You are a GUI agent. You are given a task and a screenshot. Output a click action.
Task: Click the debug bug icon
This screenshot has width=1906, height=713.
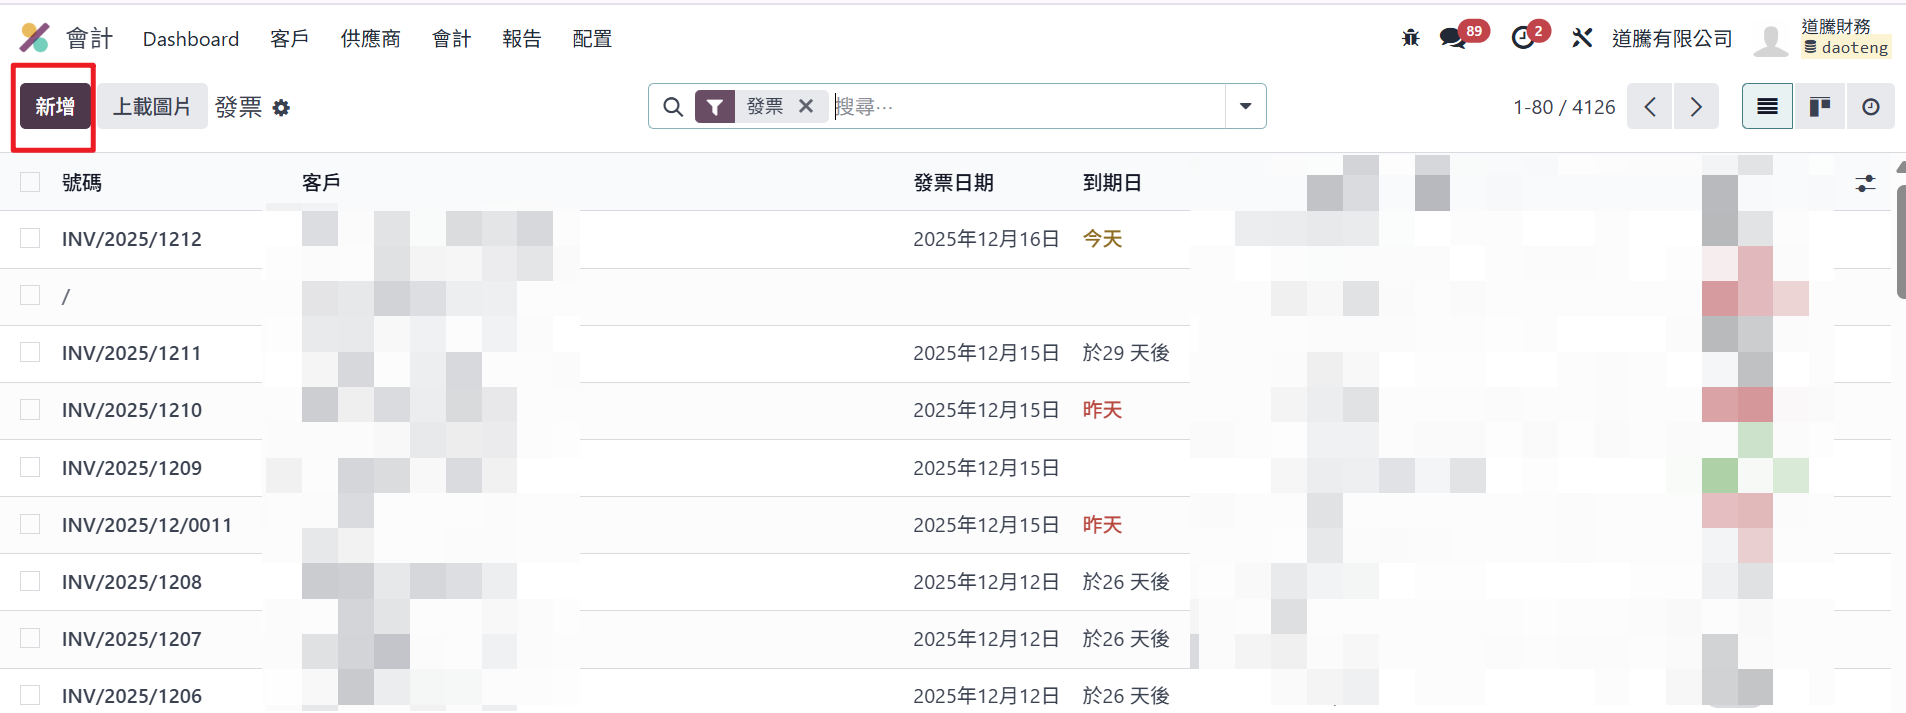point(1411,38)
